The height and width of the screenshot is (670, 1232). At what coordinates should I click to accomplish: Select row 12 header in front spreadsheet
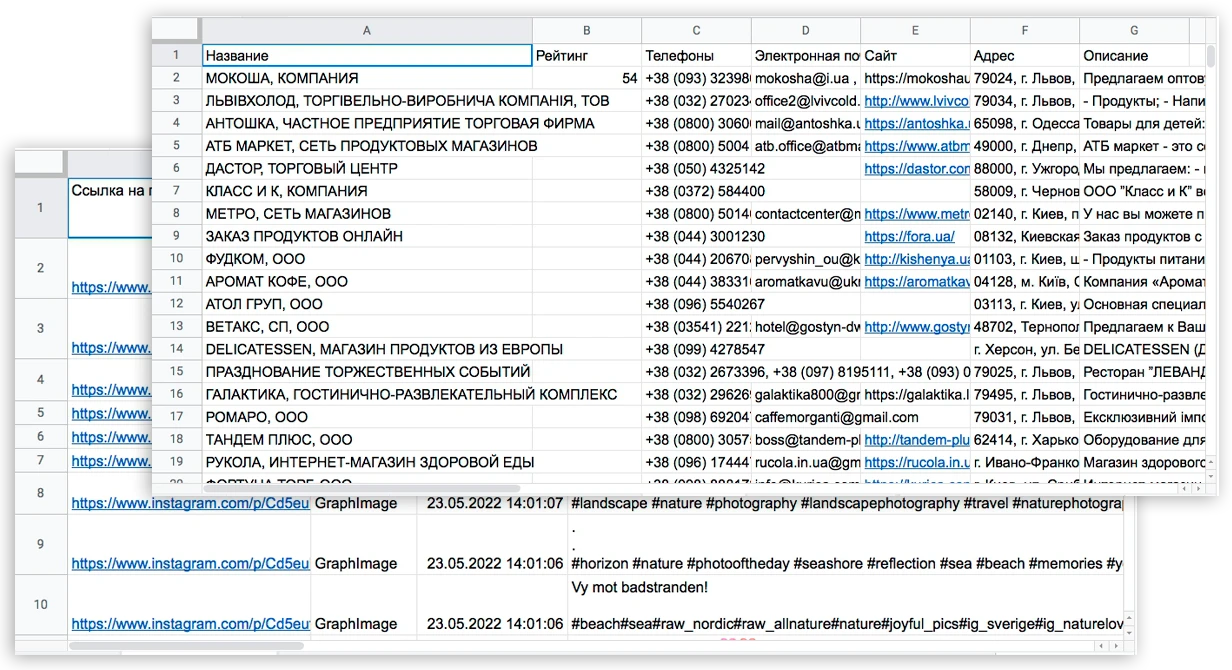pos(176,304)
